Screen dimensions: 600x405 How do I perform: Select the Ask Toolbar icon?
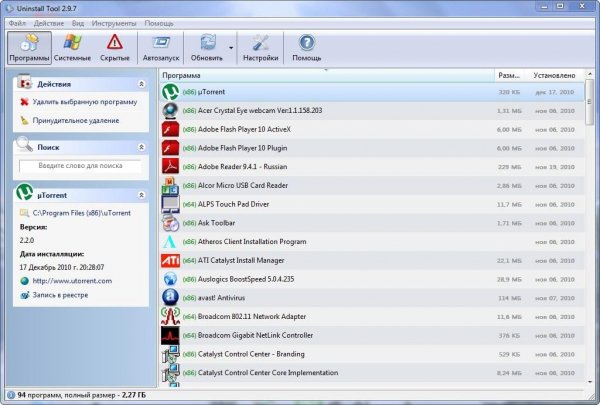[170, 223]
